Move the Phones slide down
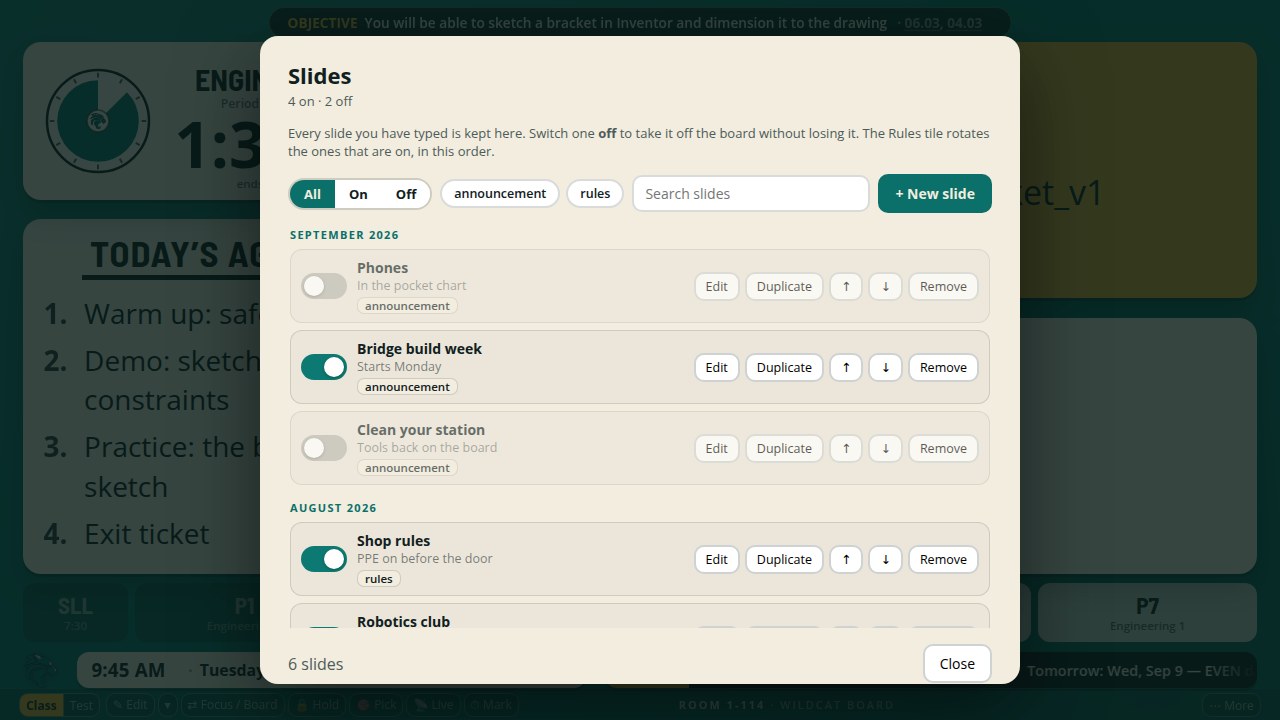The image size is (1280, 720). click(885, 286)
